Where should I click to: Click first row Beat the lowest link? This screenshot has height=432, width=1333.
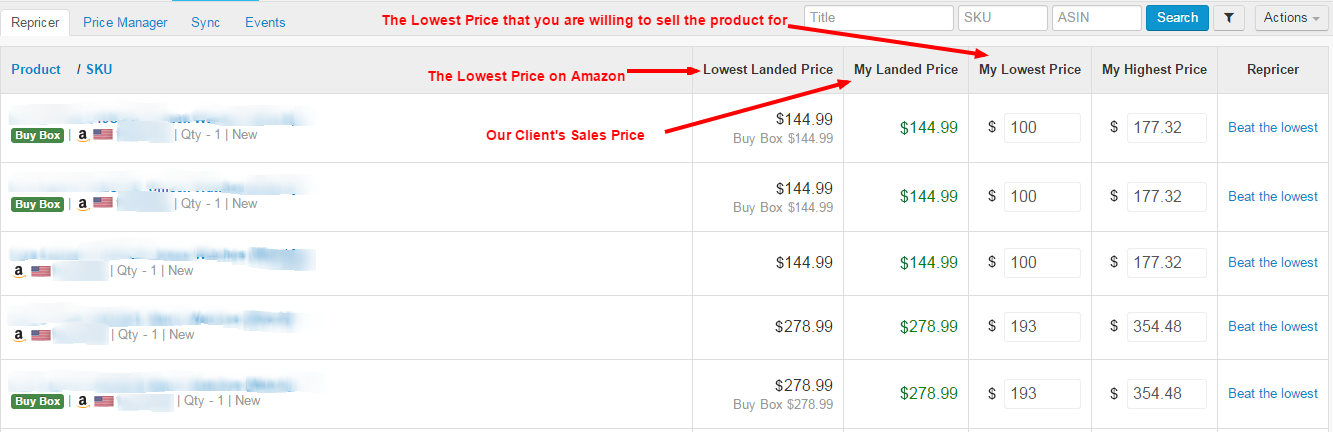pyautogui.click(x=1273, y=127)
